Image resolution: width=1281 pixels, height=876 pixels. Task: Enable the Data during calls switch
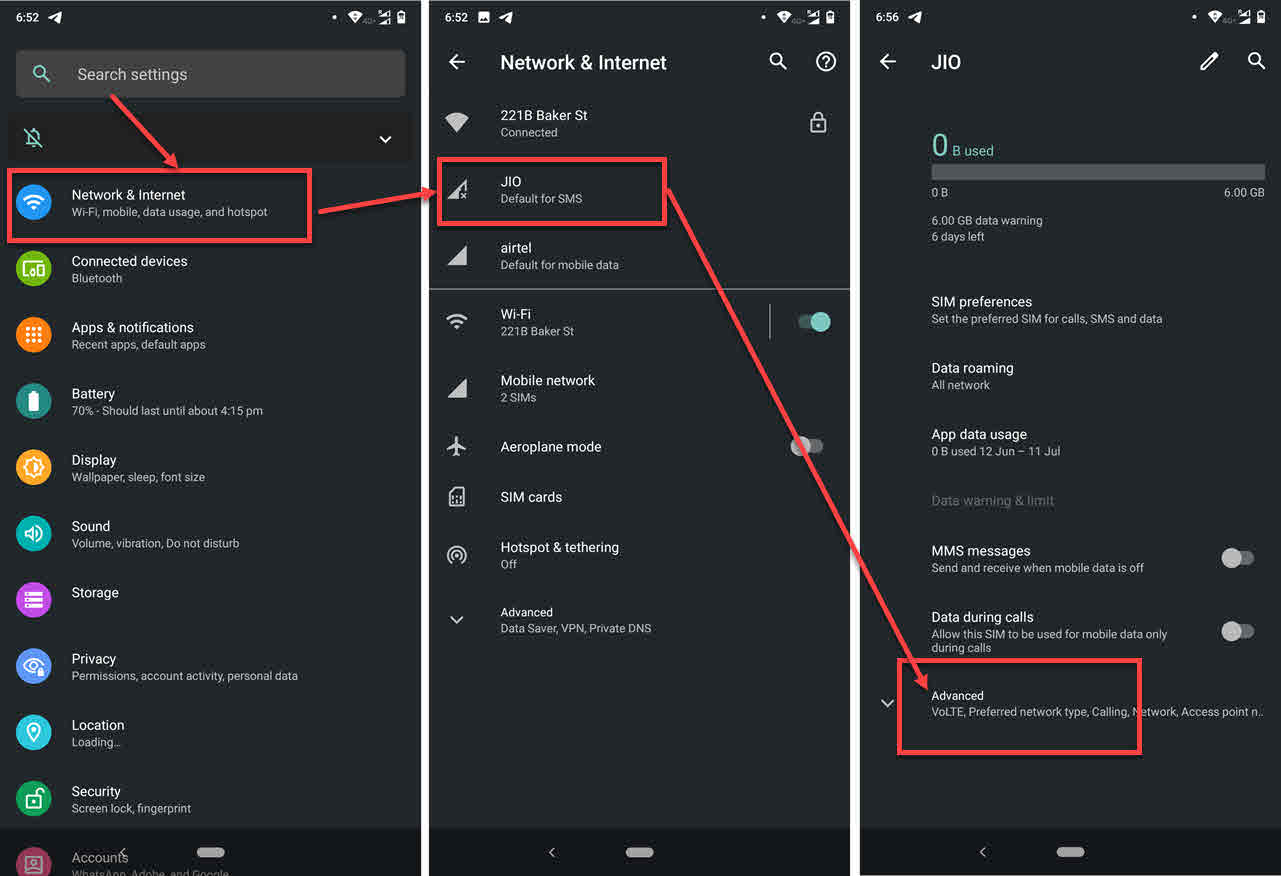[x=1238, y=631]
